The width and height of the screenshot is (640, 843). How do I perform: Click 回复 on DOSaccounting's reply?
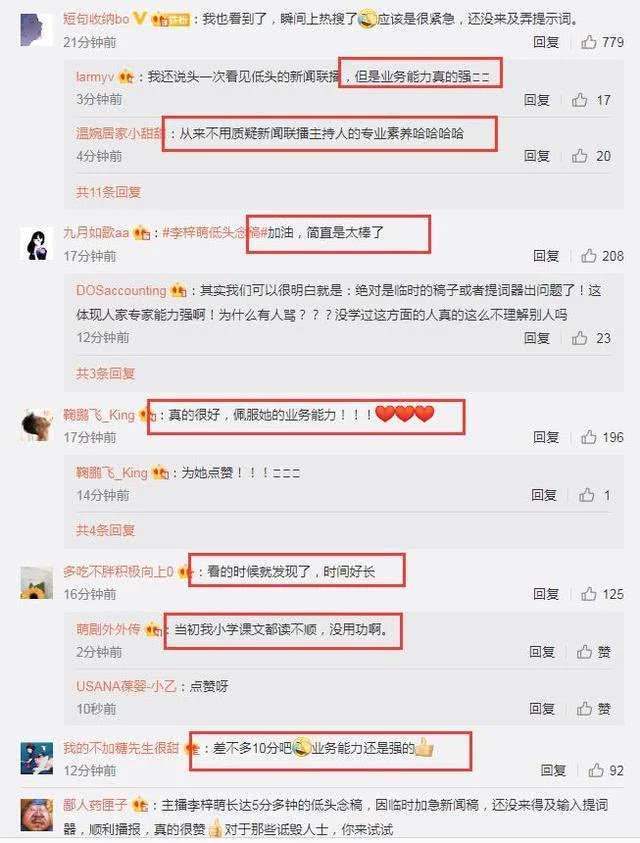(537, 338)
